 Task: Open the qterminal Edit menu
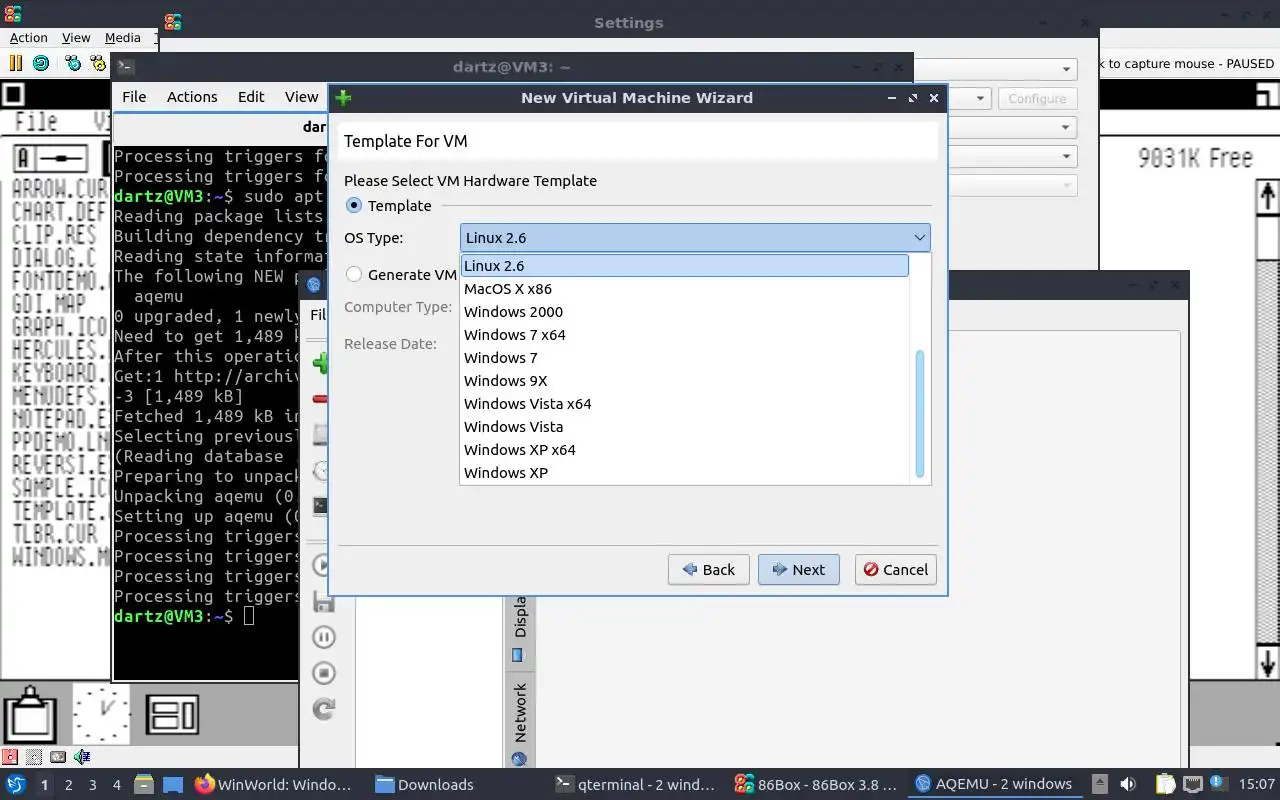[251, 96]
